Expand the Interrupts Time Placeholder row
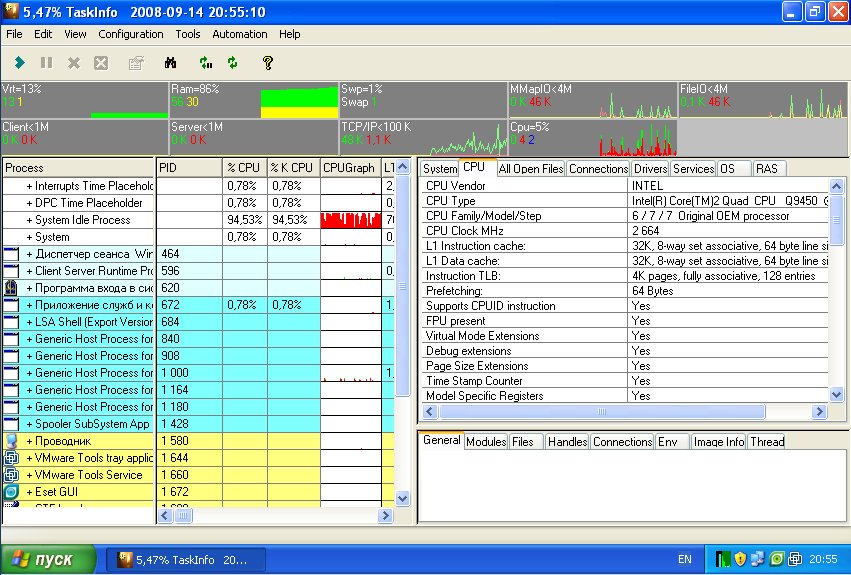Screen dimensions: 851x575 pos(29,186)
